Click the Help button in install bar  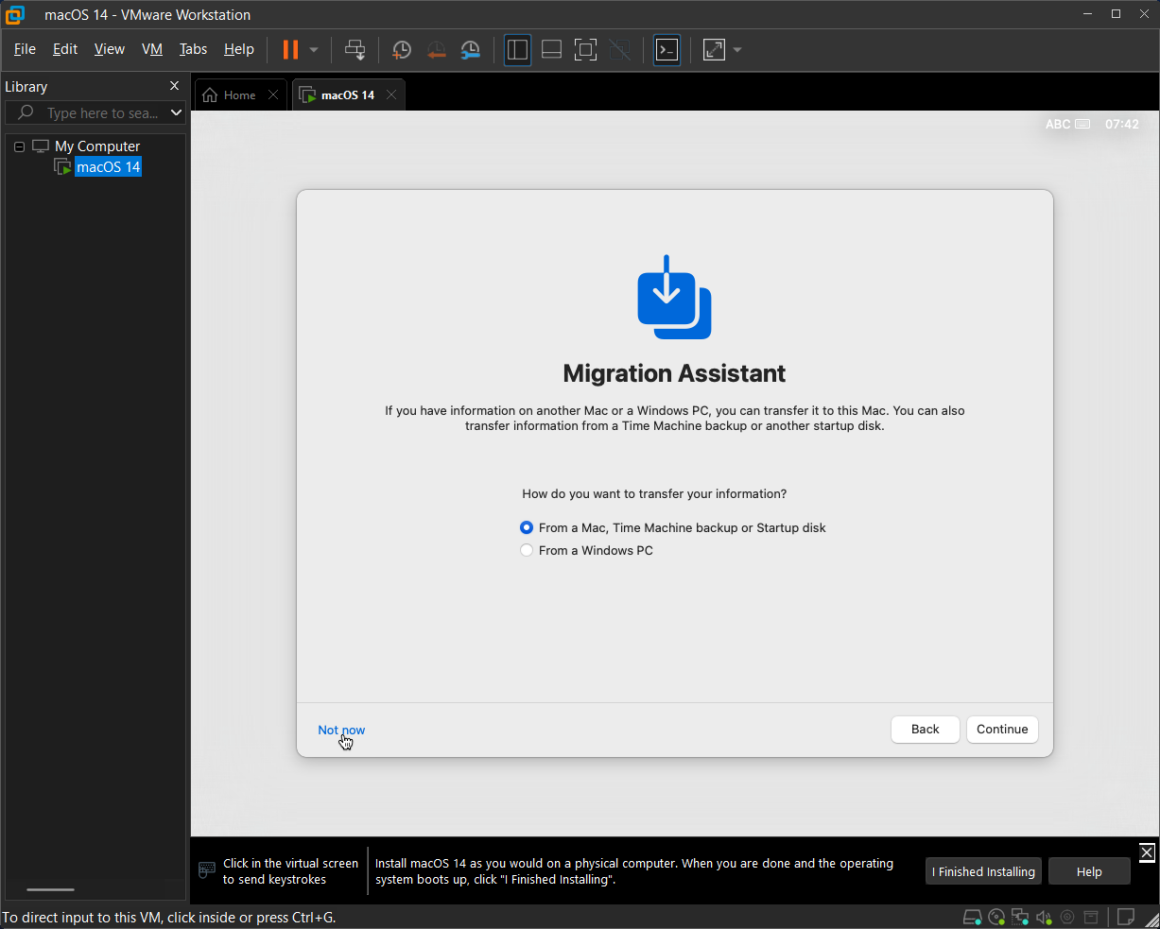click(1089, 871)
